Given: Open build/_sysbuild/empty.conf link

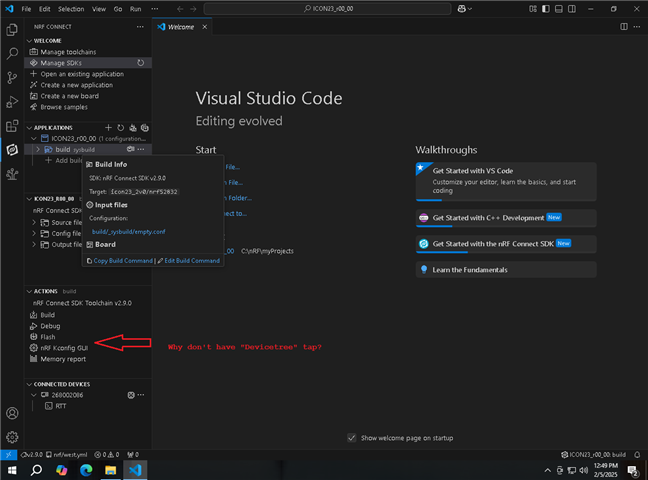Looking at the screenshot, I should [129, 232].
